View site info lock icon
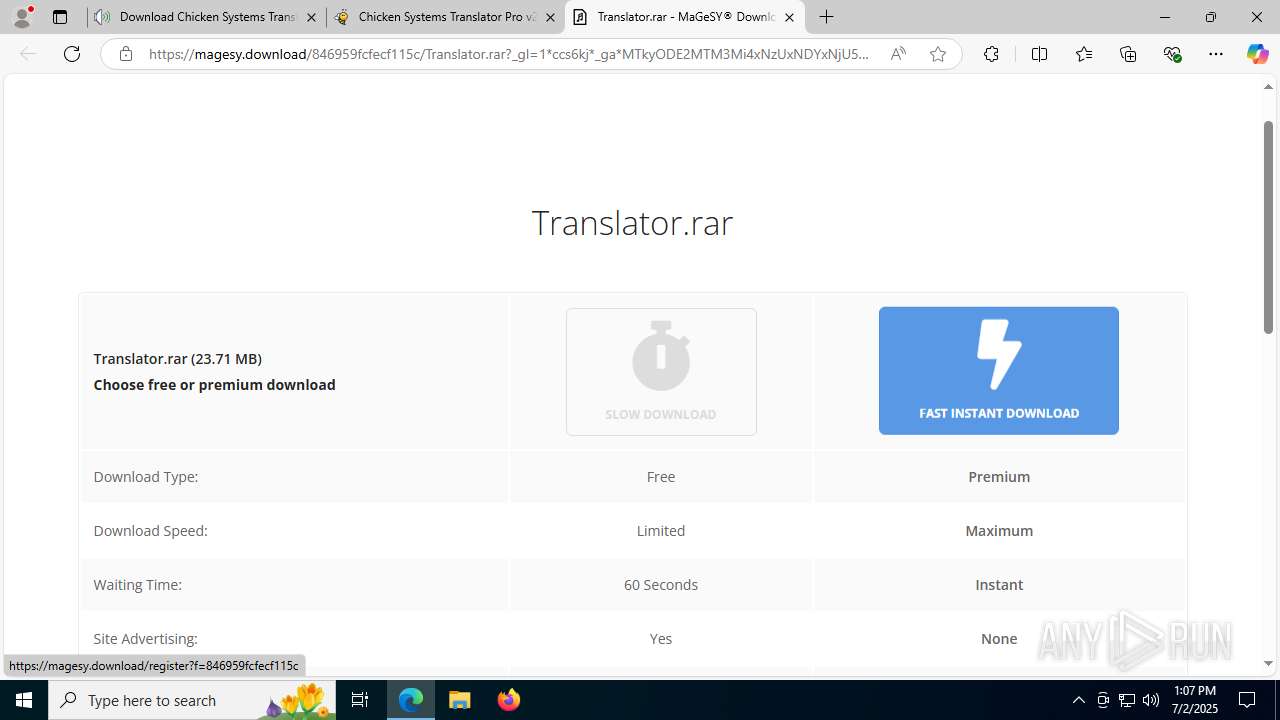The width and height of the screenshot is (1280, 720). (126, 54)
